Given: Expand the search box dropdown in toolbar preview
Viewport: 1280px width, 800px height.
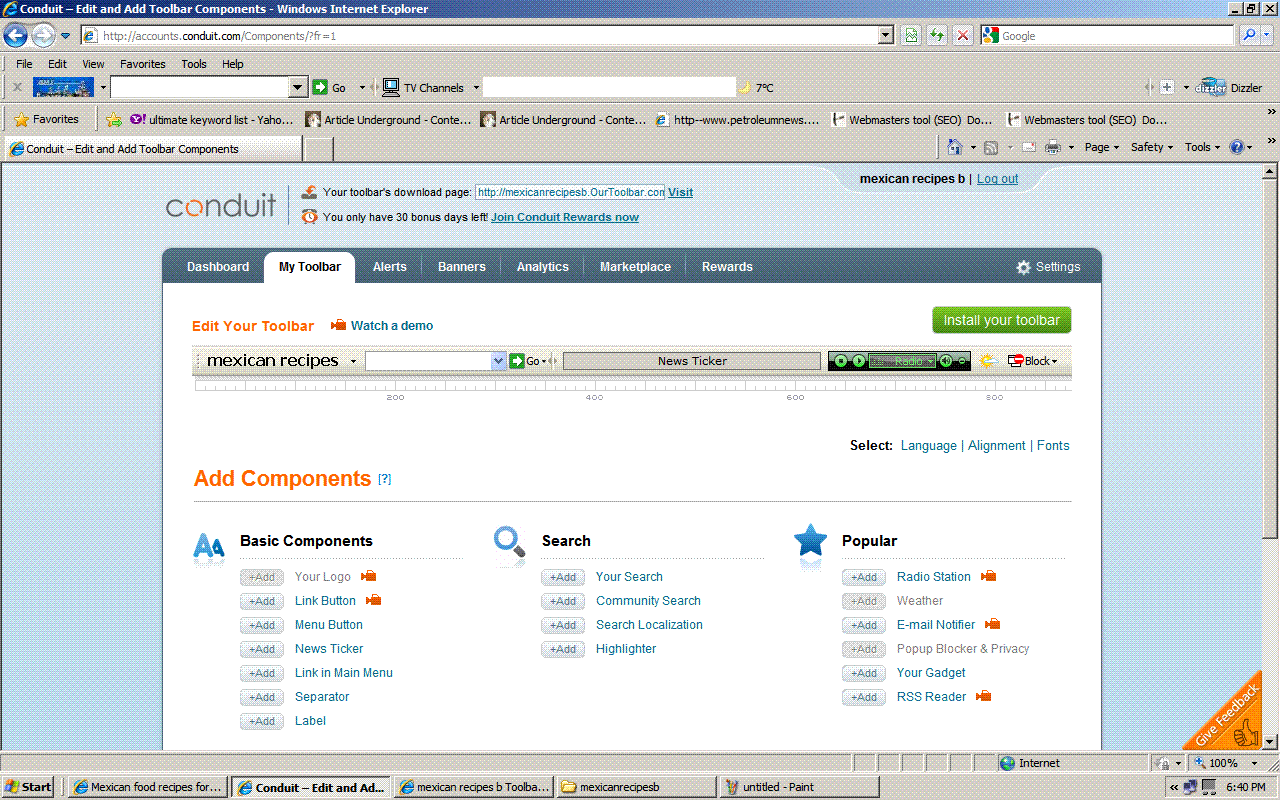Looking at the screenshot, I should (x=499, y=361).
